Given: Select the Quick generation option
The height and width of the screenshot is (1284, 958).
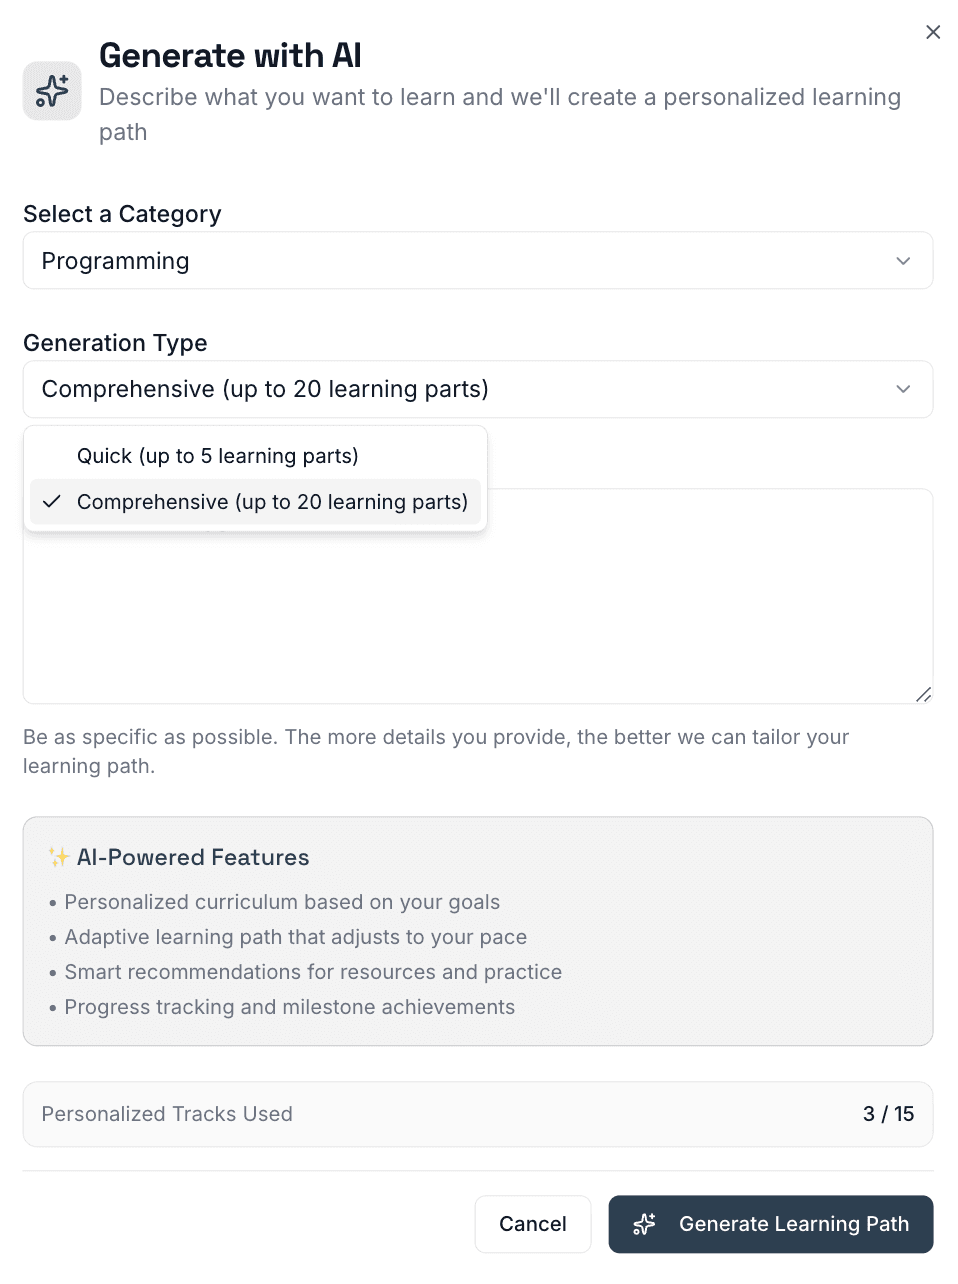Looking at the screenshot, I should pyautogui.click(x=217, y=455).
